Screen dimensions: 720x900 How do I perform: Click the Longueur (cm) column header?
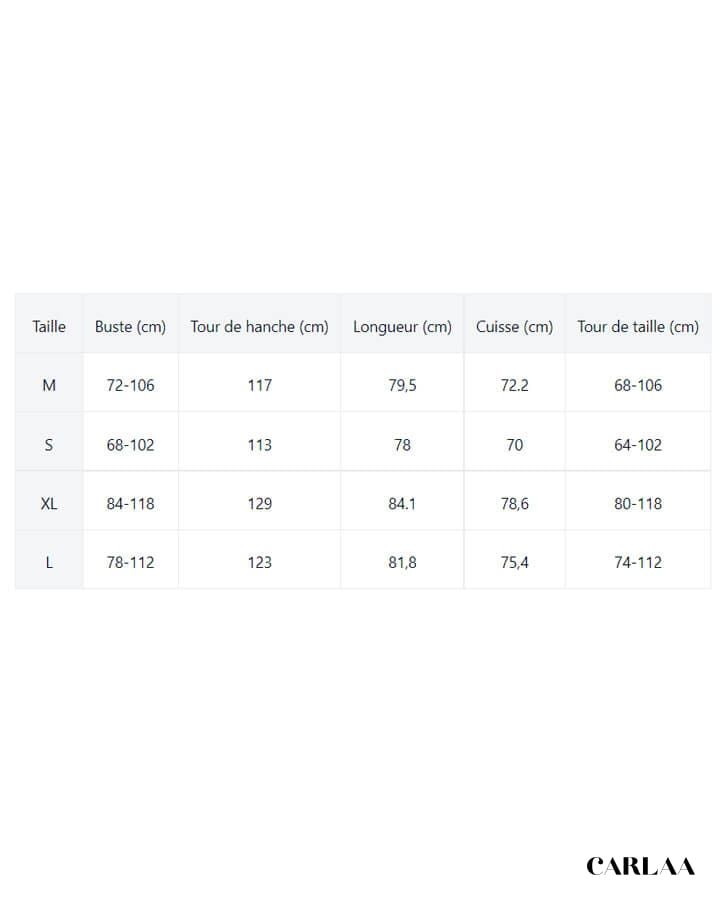pyautogui.click(x=402, y=326)
